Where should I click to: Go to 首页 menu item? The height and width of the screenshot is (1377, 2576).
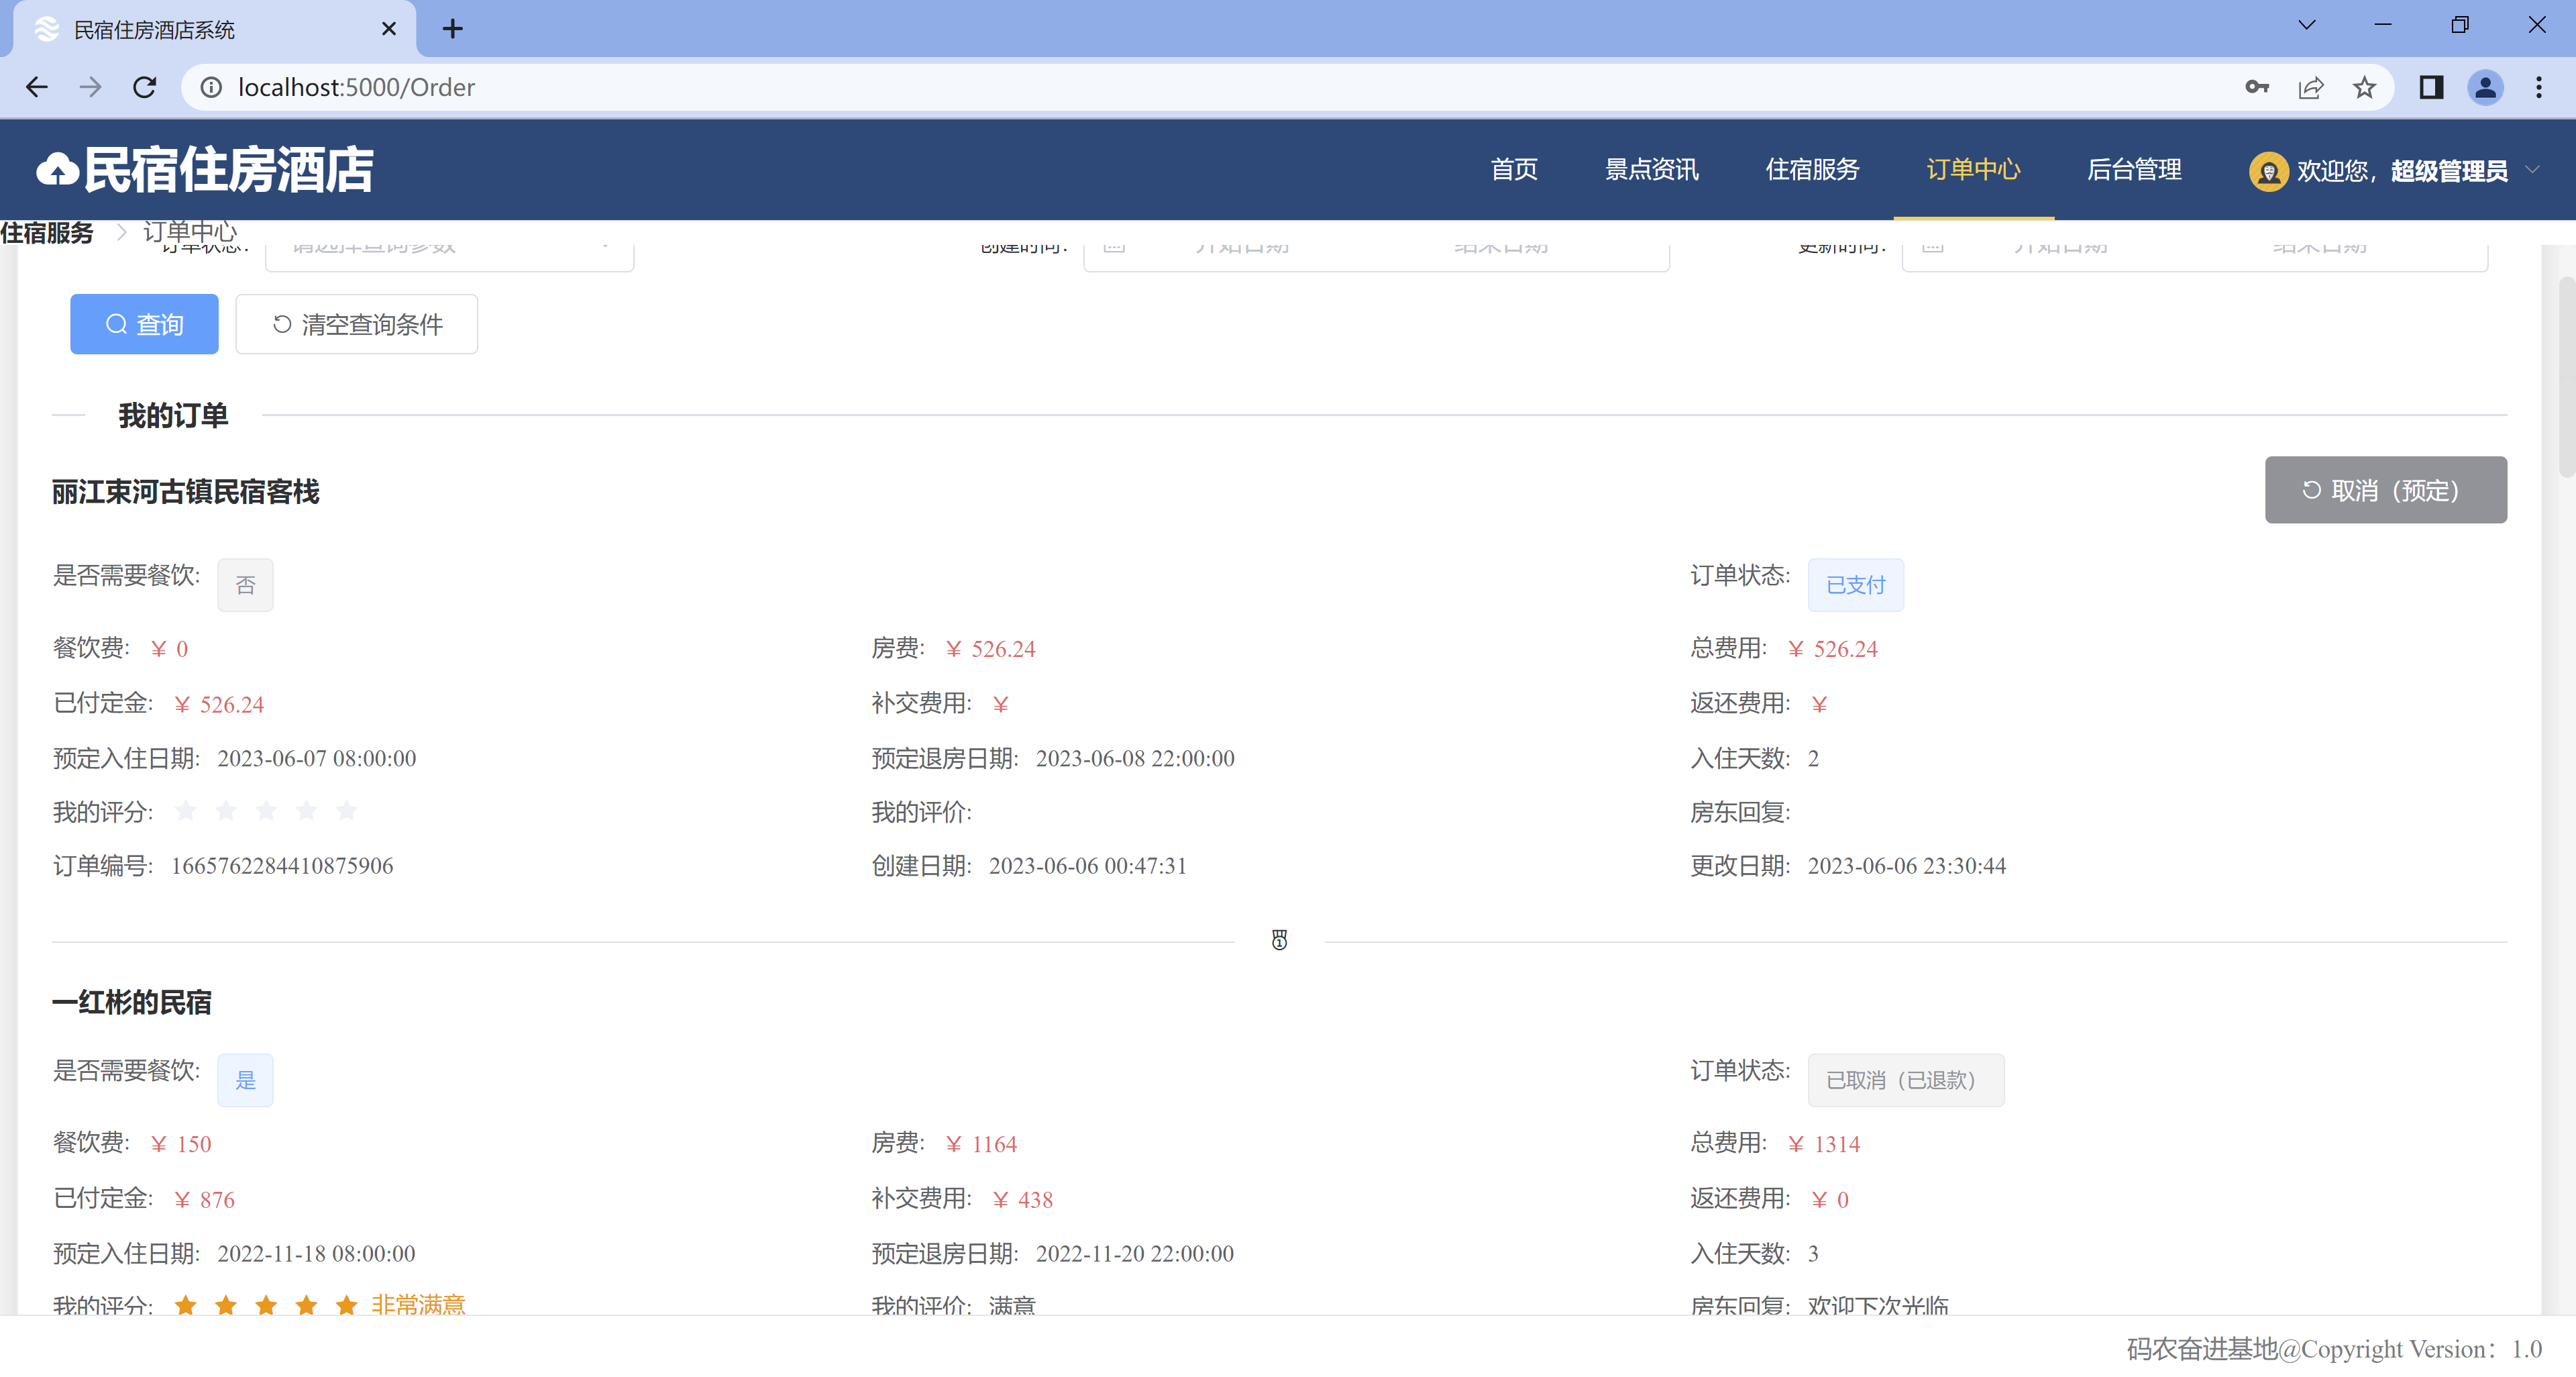(1514, 170)
